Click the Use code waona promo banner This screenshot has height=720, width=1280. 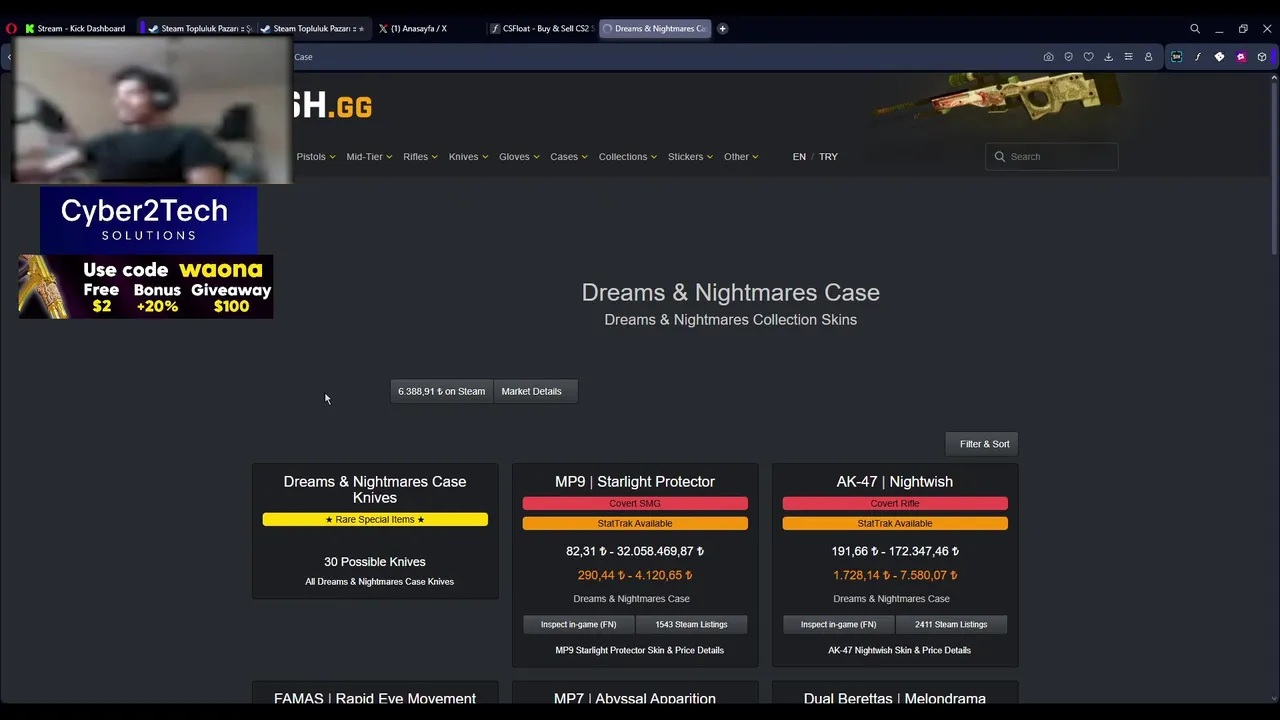click(146, 287)
